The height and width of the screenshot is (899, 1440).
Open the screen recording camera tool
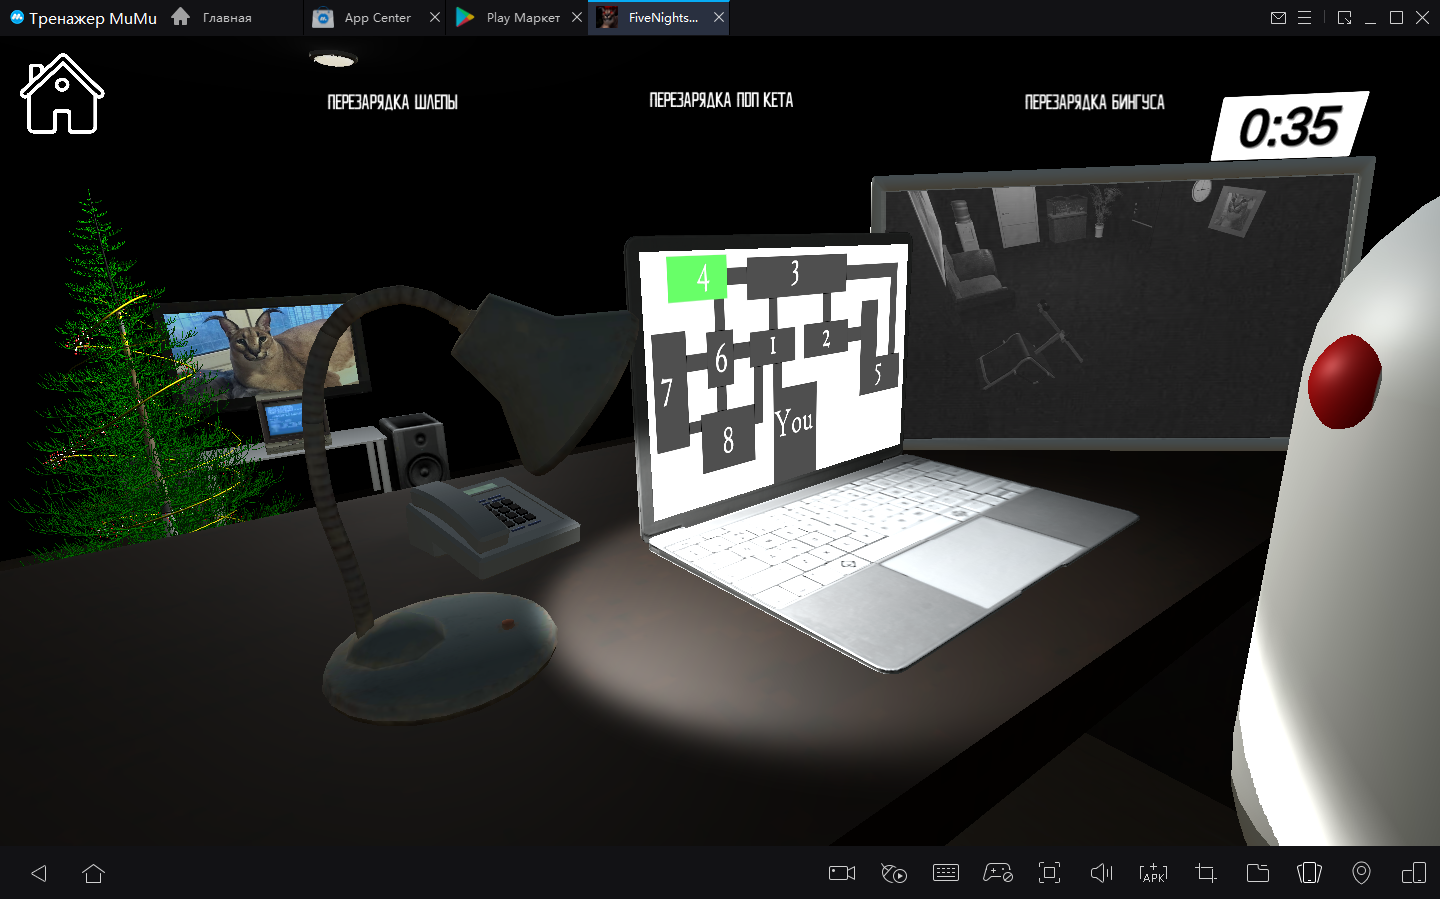point(842,873)
